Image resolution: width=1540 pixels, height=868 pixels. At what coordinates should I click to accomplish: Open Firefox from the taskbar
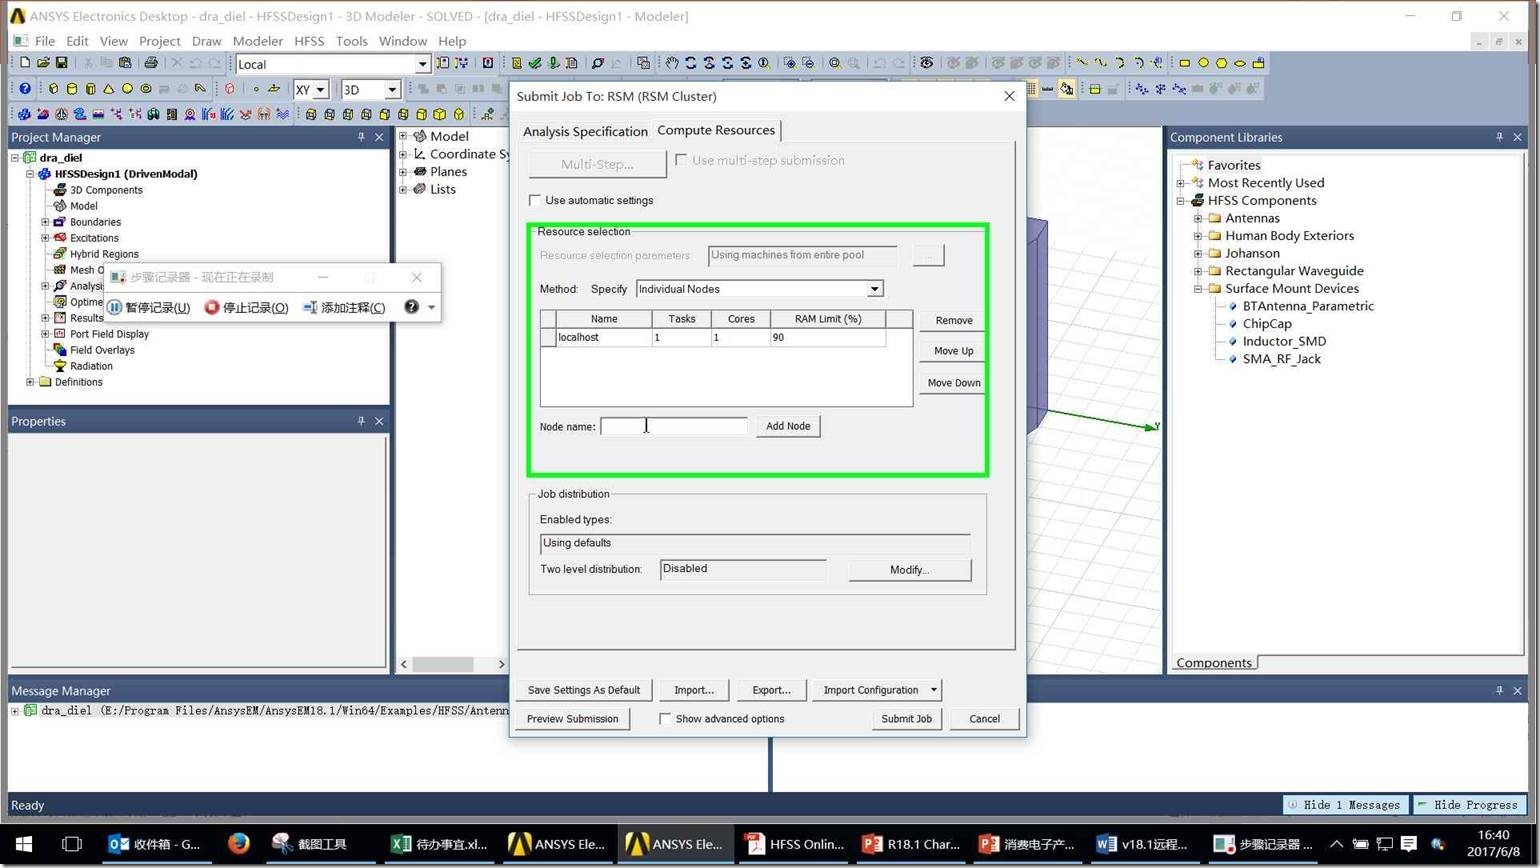pos(238,844)
